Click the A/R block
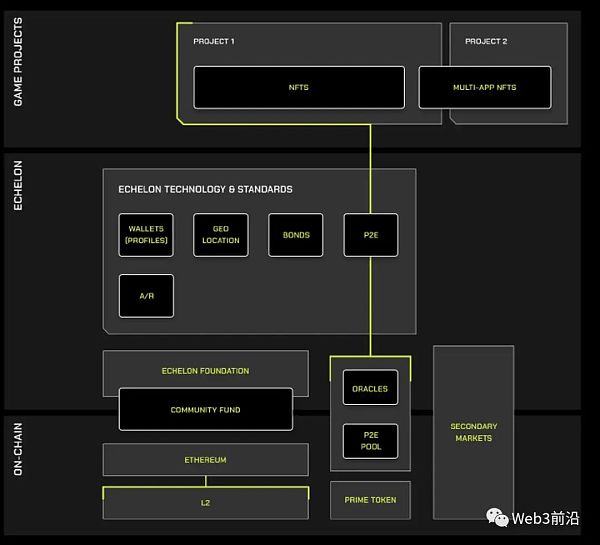The height and width of the screenshot is (545, 600). tap(146, 296)
